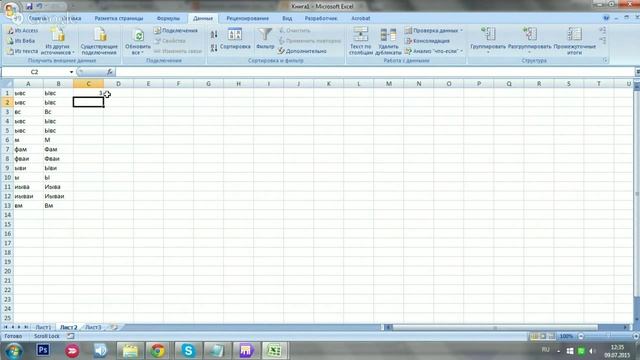Open the Sort (Сортировка) dialog
This screenshot has width=640, height=360.
click(235, 39)
